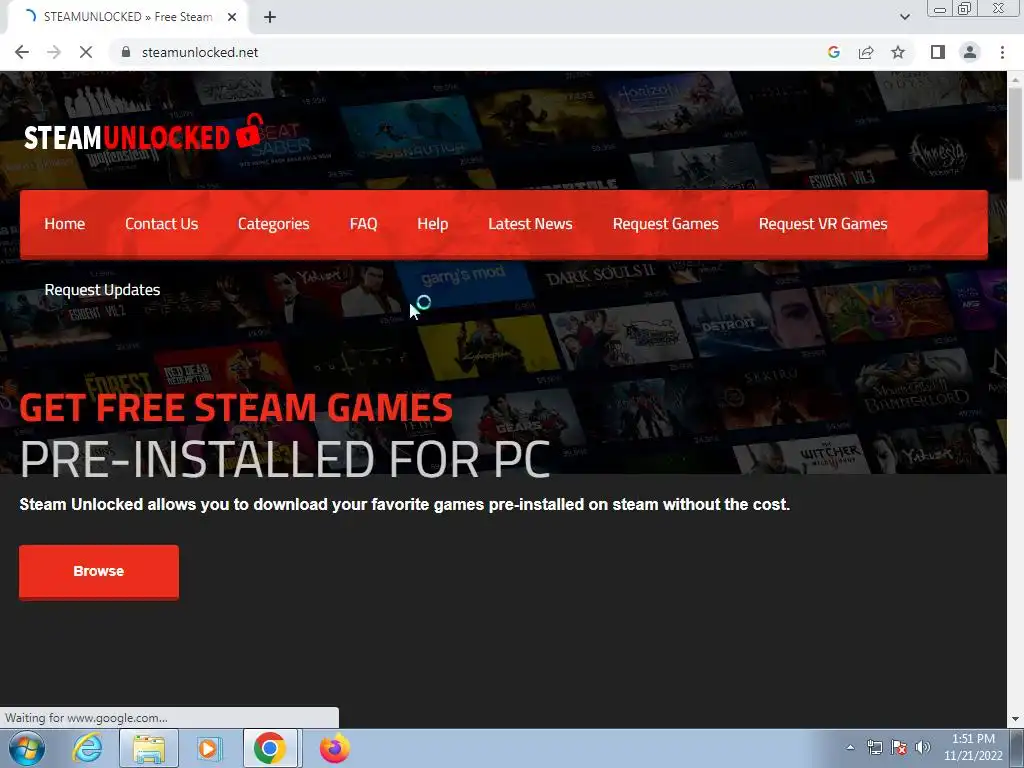Click the scrollbar down arrow

1015,718
